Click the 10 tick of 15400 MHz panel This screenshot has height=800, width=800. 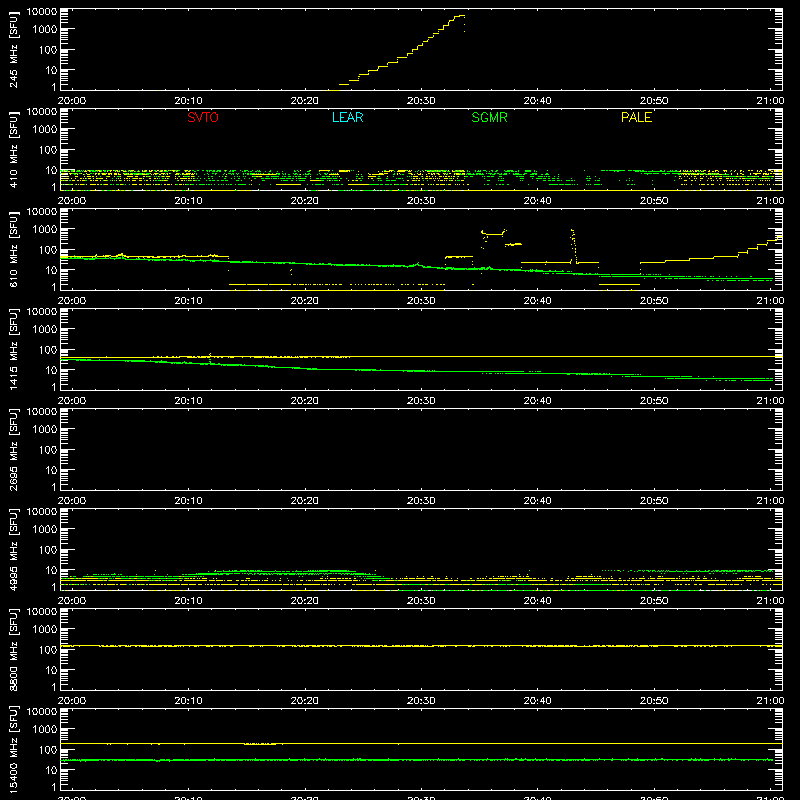51,770
